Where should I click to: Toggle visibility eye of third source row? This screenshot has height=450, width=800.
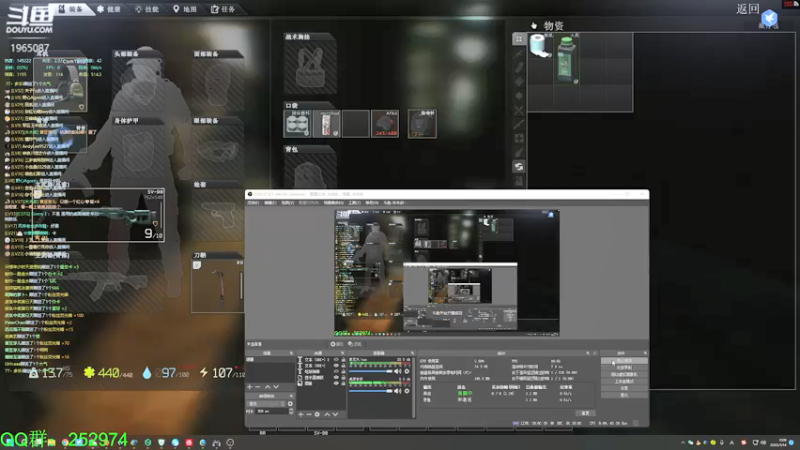[x=336, y=371]
